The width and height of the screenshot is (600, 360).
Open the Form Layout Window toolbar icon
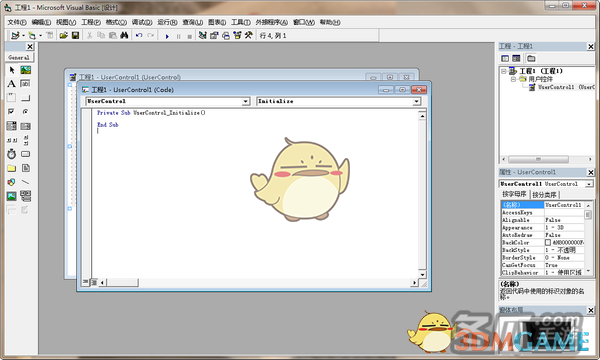pos(226,36)
